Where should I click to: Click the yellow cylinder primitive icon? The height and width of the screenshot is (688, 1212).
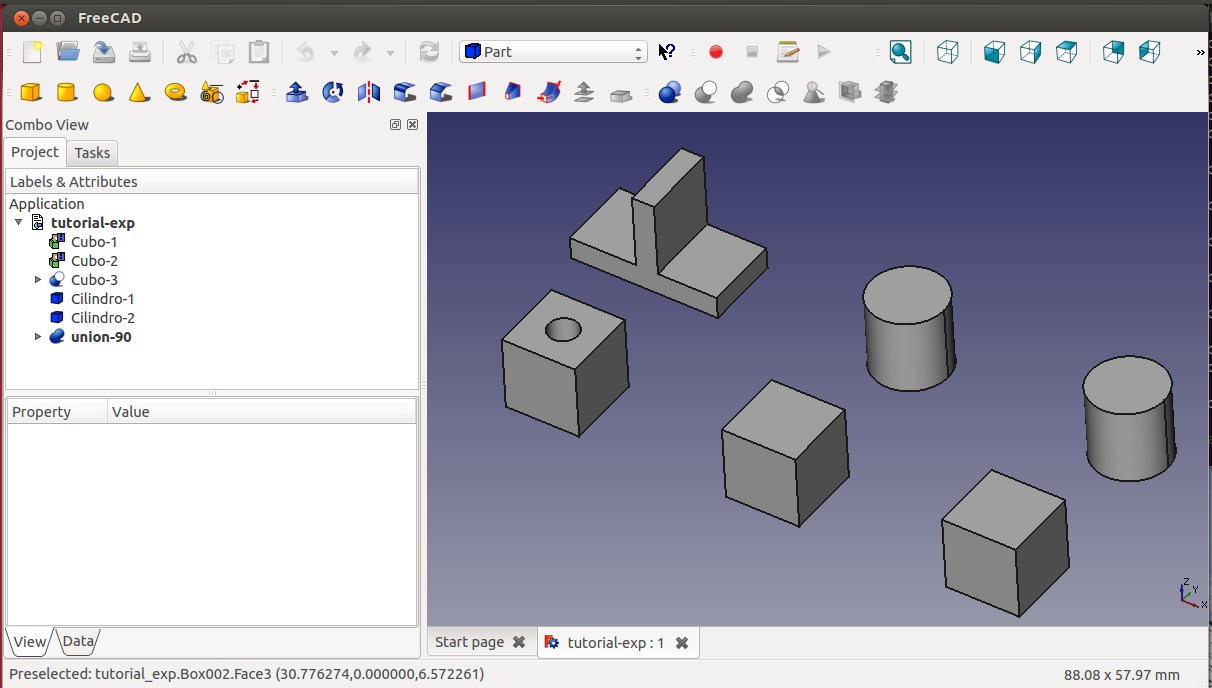tap(67, 93)
